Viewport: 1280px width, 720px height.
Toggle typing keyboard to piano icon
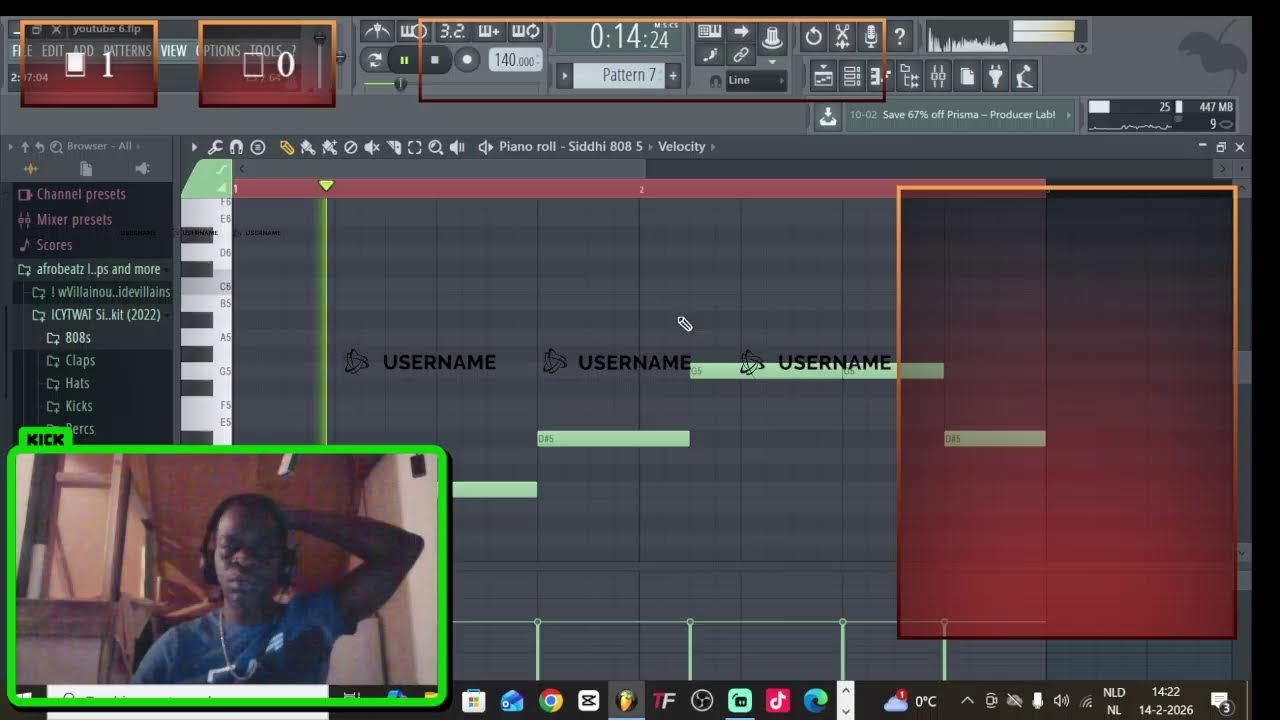tap(709, 32)
